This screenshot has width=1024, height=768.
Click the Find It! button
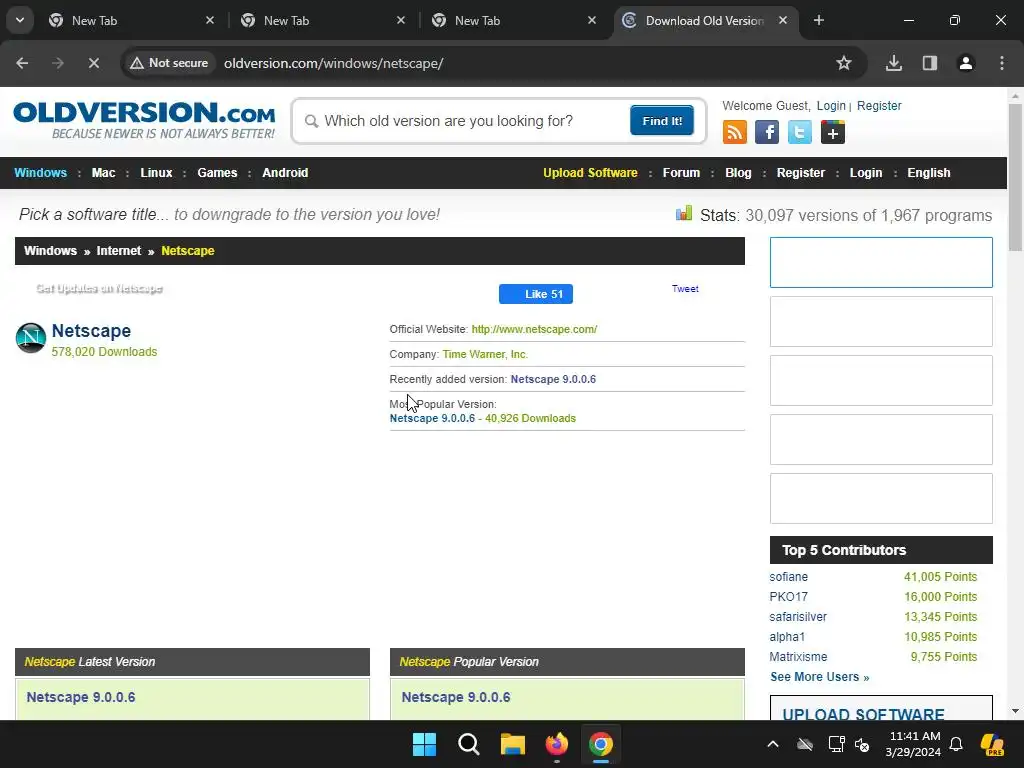pyautogui.click(x=662, y=121)
